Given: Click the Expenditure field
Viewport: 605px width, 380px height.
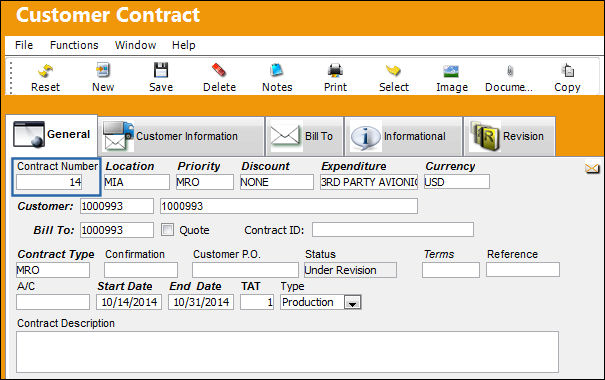Looking at the screenshot, I should pos(369,182).
